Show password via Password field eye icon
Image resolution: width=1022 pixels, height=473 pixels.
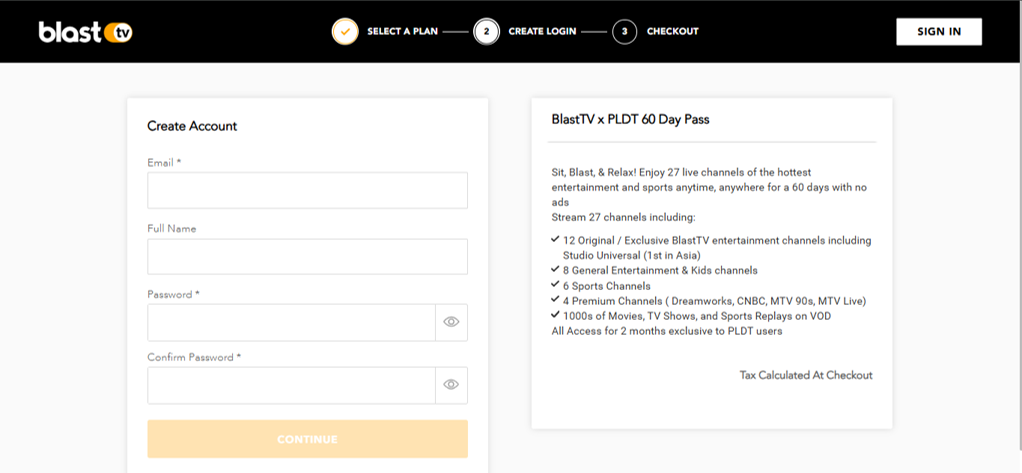tap(452, 322)
